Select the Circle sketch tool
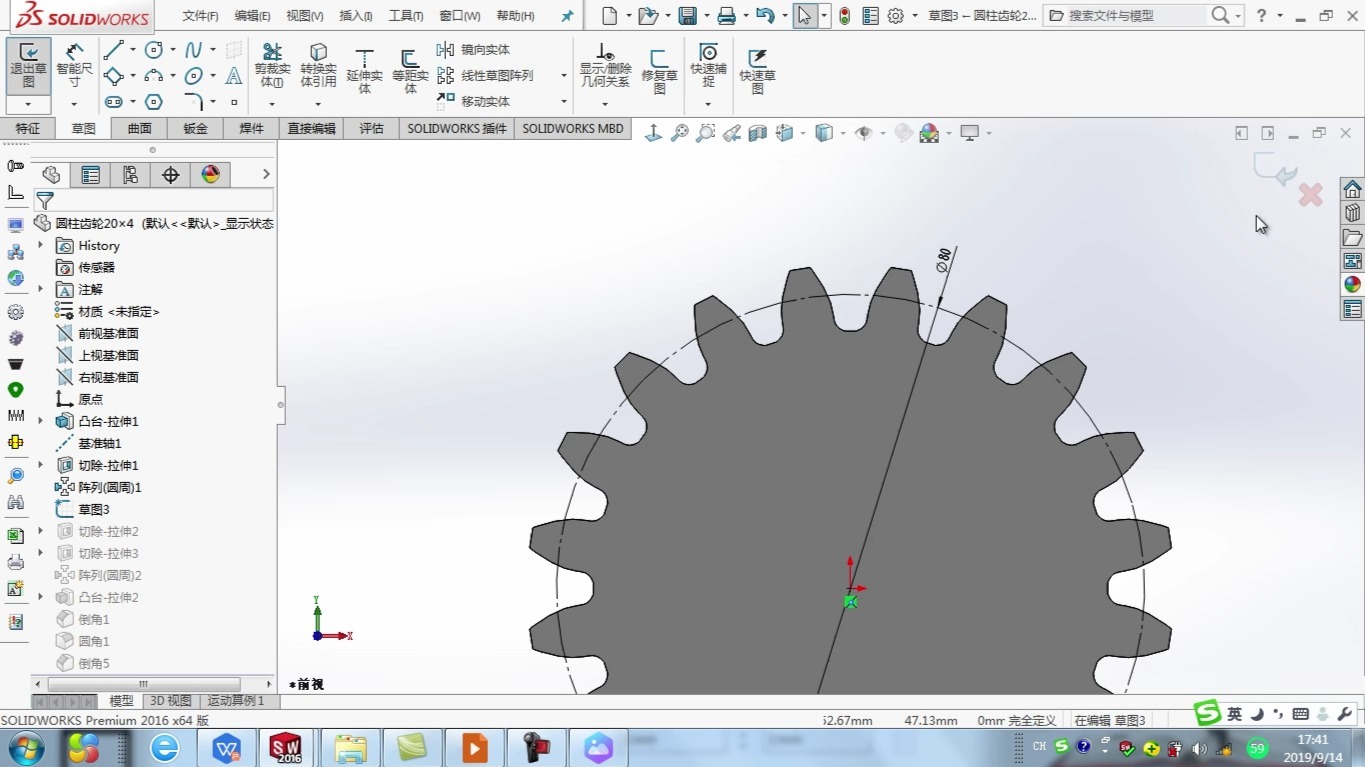This screenshot has width=1365, height=767. 154,50
